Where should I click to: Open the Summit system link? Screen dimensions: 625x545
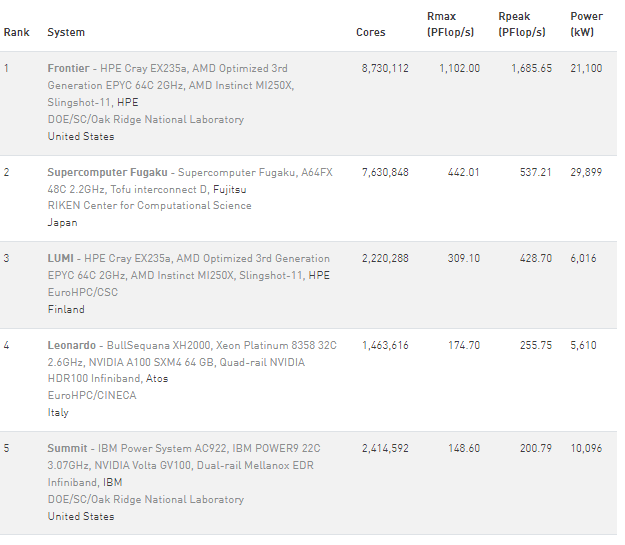click(68, 449)
